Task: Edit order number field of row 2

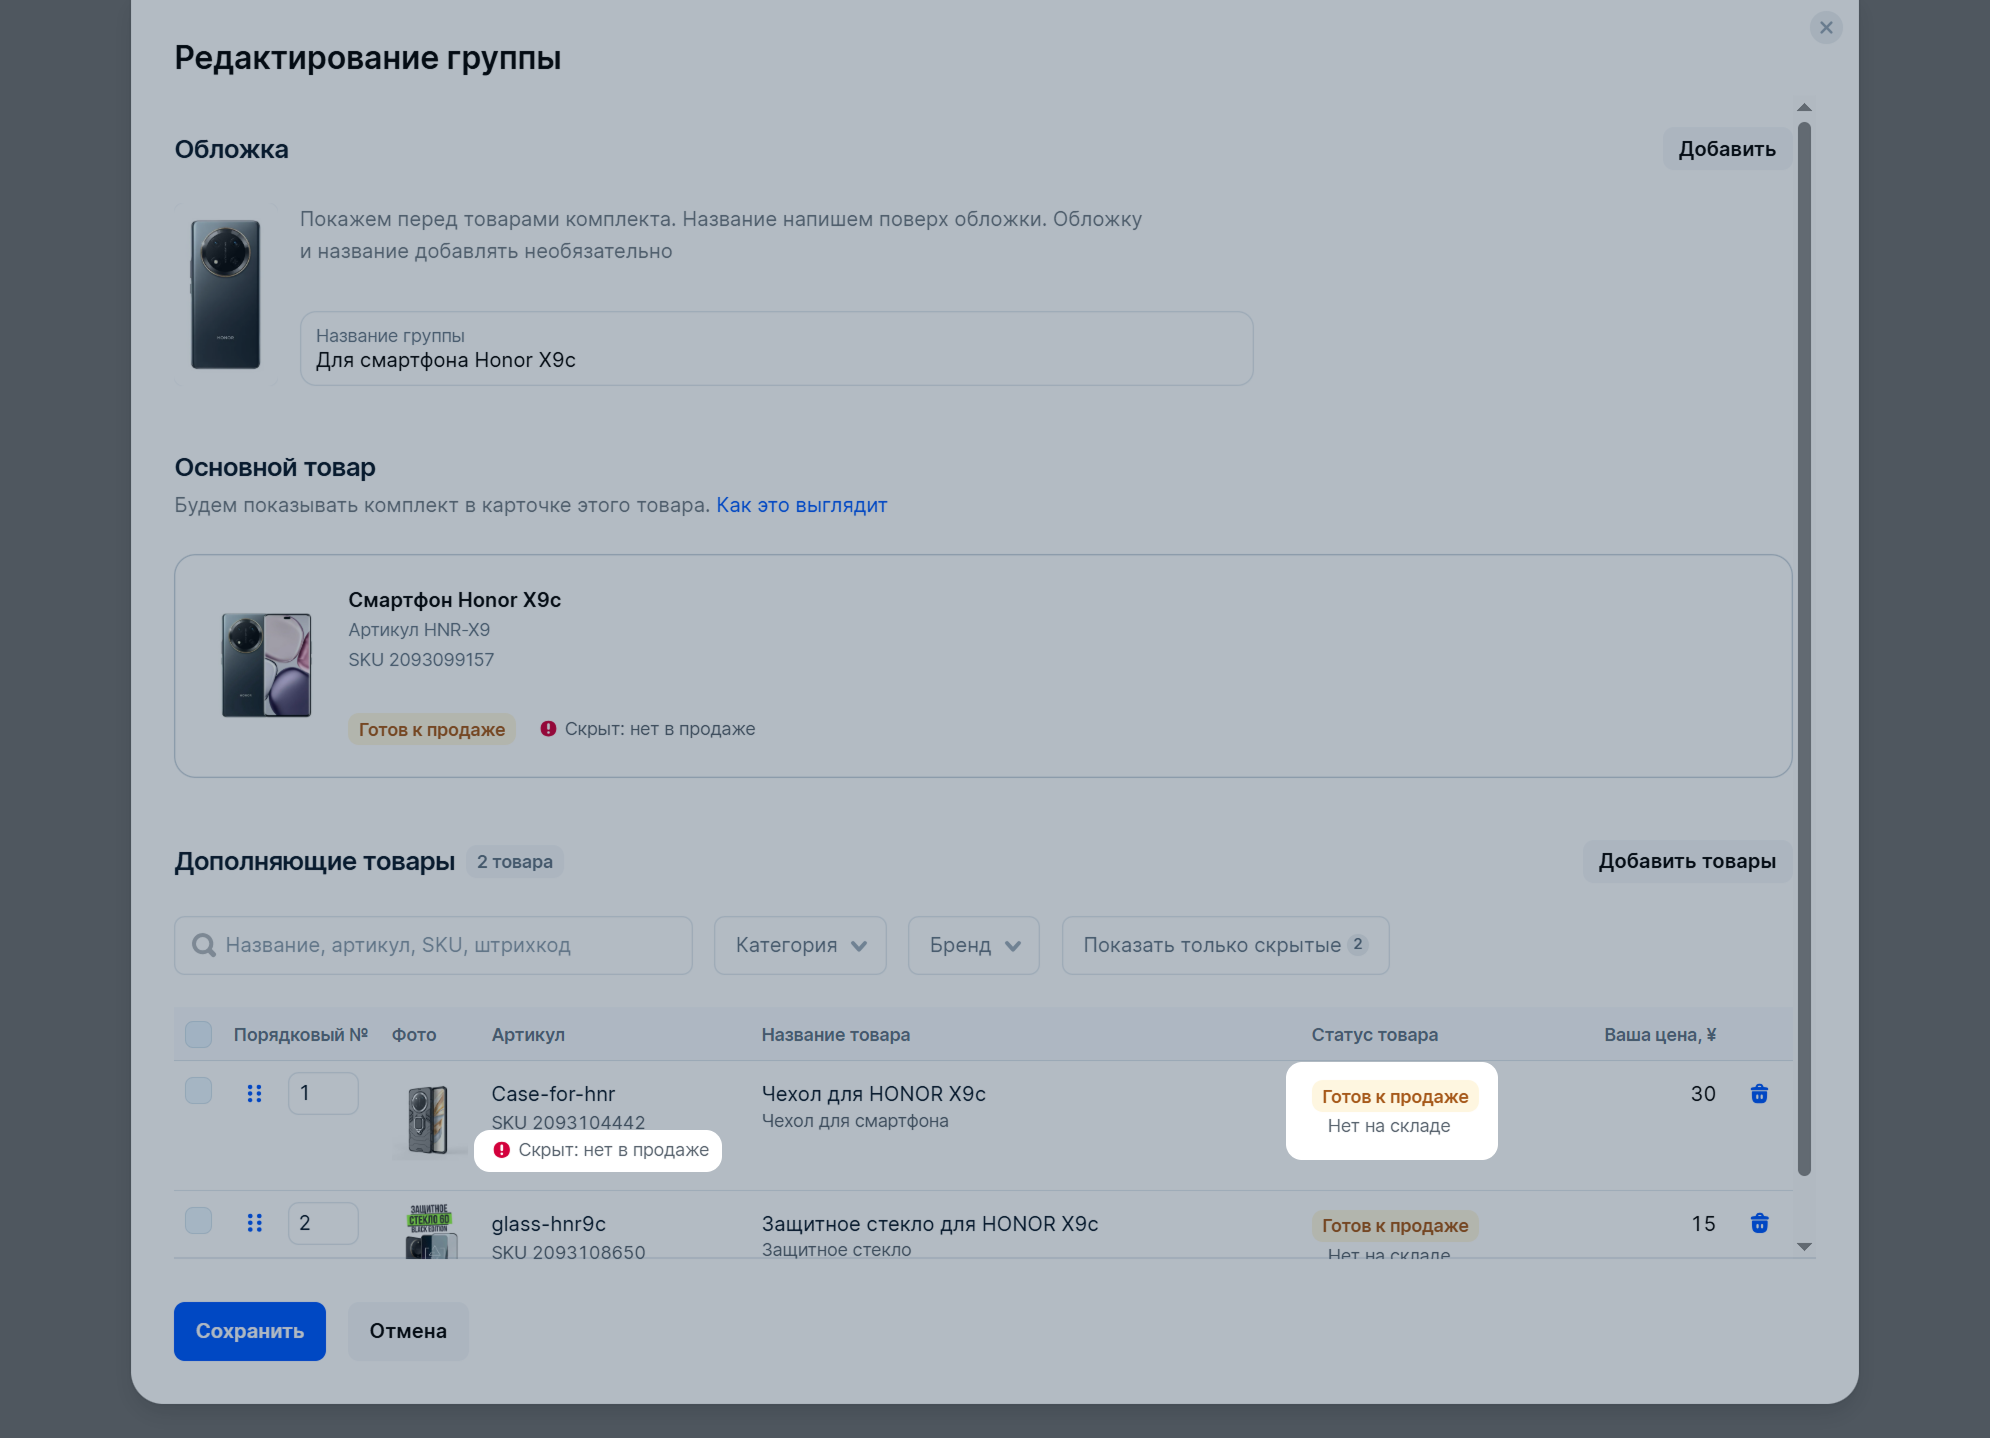Action: [323, 1223]
